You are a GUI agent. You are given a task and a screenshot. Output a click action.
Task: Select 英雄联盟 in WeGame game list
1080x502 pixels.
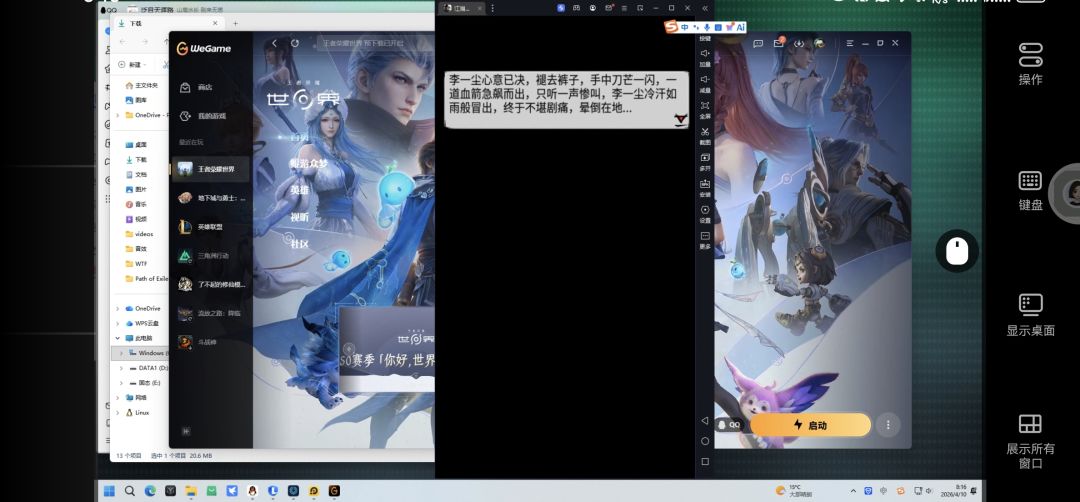(210, 227)
